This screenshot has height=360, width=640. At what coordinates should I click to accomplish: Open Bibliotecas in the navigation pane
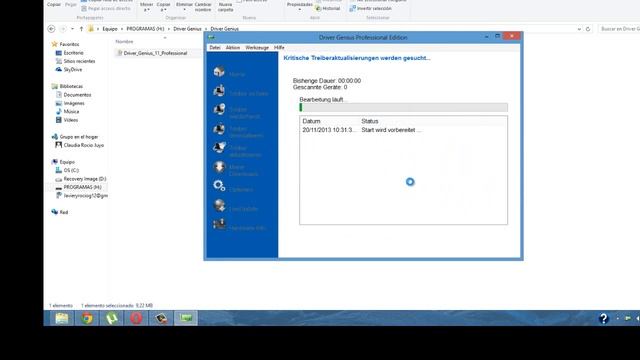point(67,87)
